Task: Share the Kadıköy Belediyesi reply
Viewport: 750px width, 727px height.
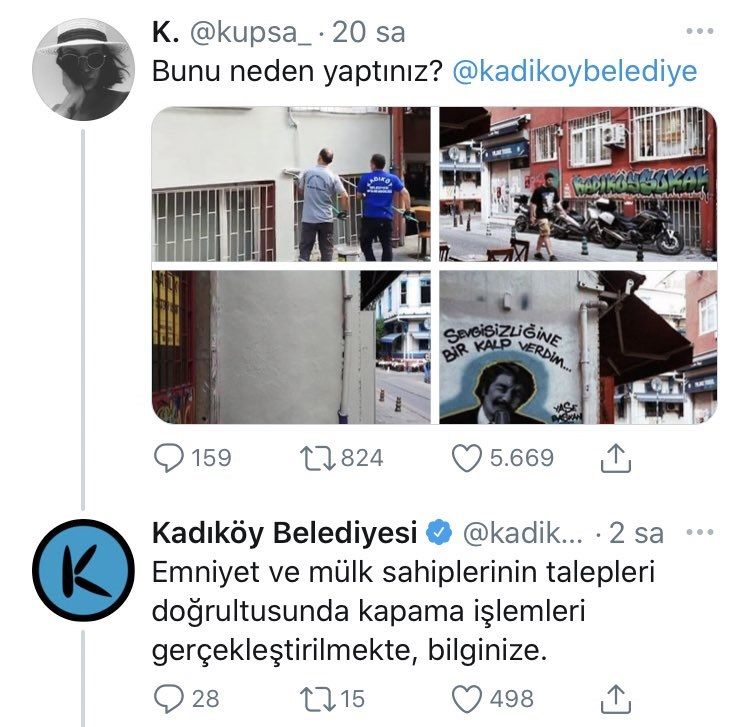Action: click(616, 699)
